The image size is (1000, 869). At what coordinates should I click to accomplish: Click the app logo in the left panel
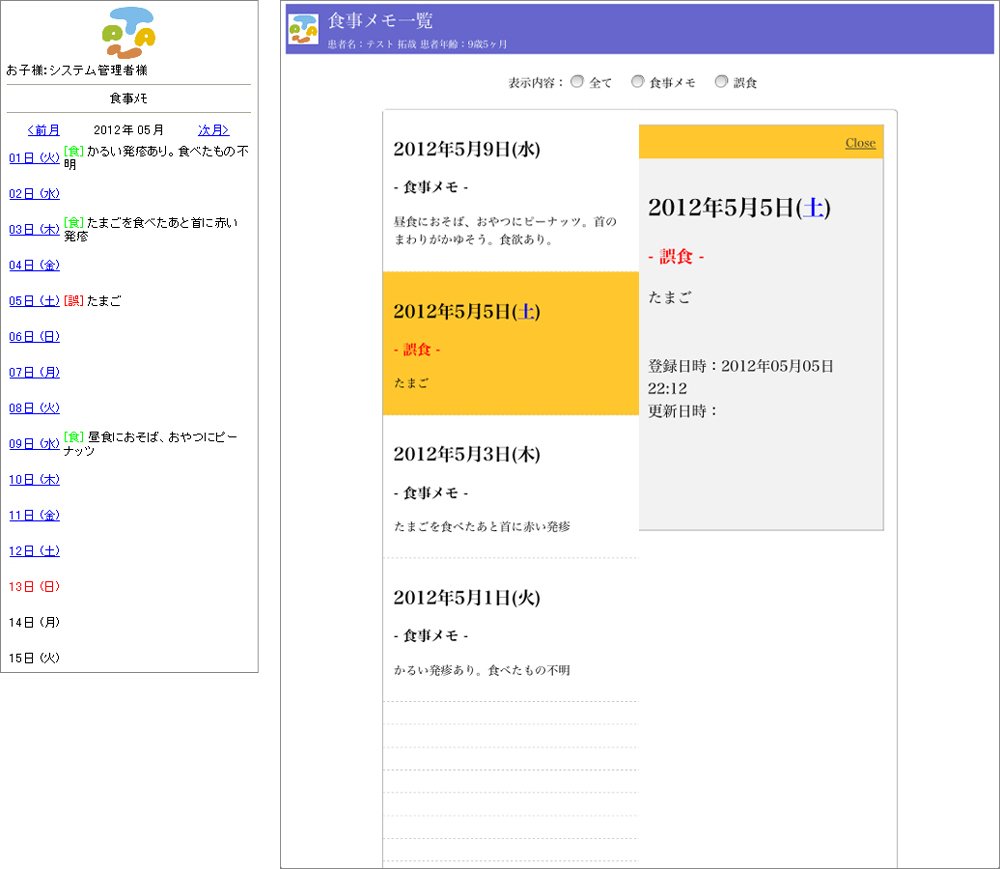pyautogui.click(x=128, y=33)
